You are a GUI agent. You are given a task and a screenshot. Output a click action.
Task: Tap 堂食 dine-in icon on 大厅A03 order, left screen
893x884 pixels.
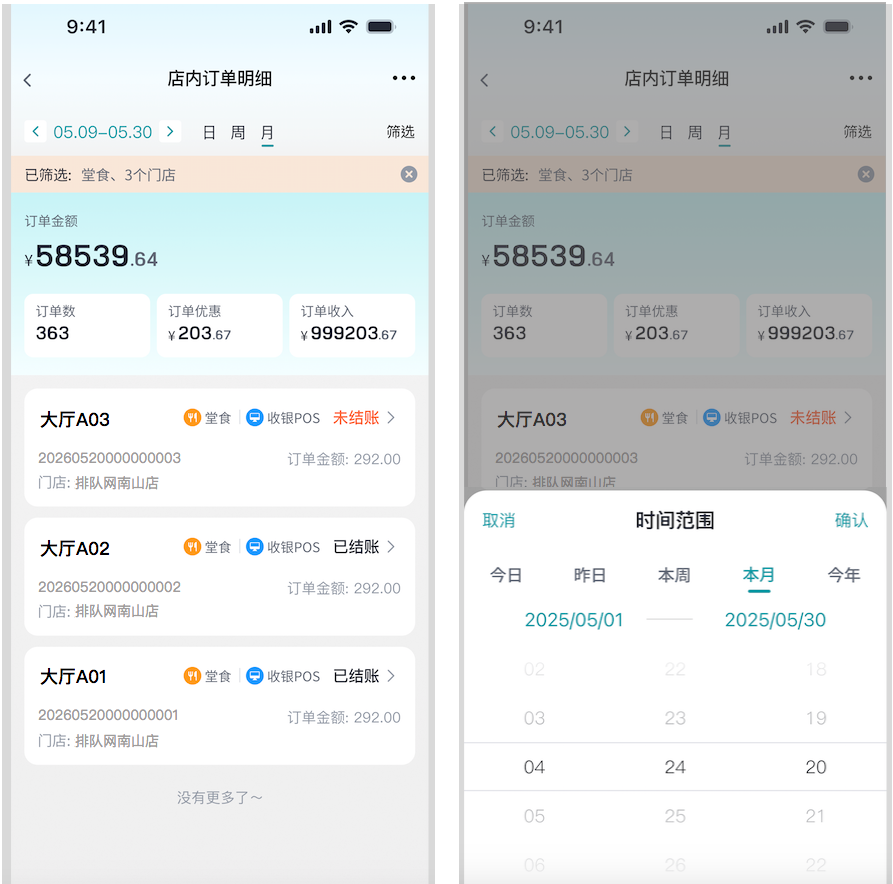point(192,418)
